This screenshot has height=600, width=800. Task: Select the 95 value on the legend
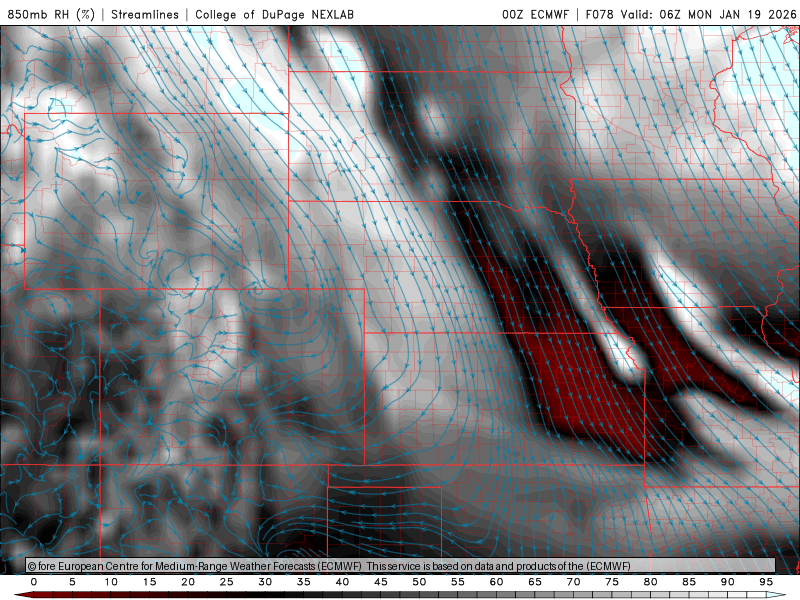(x=766, y=582)
